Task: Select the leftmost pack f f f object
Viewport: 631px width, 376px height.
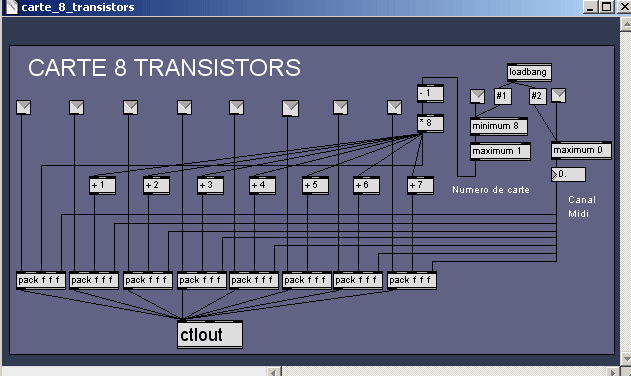Action: (41, 280)
